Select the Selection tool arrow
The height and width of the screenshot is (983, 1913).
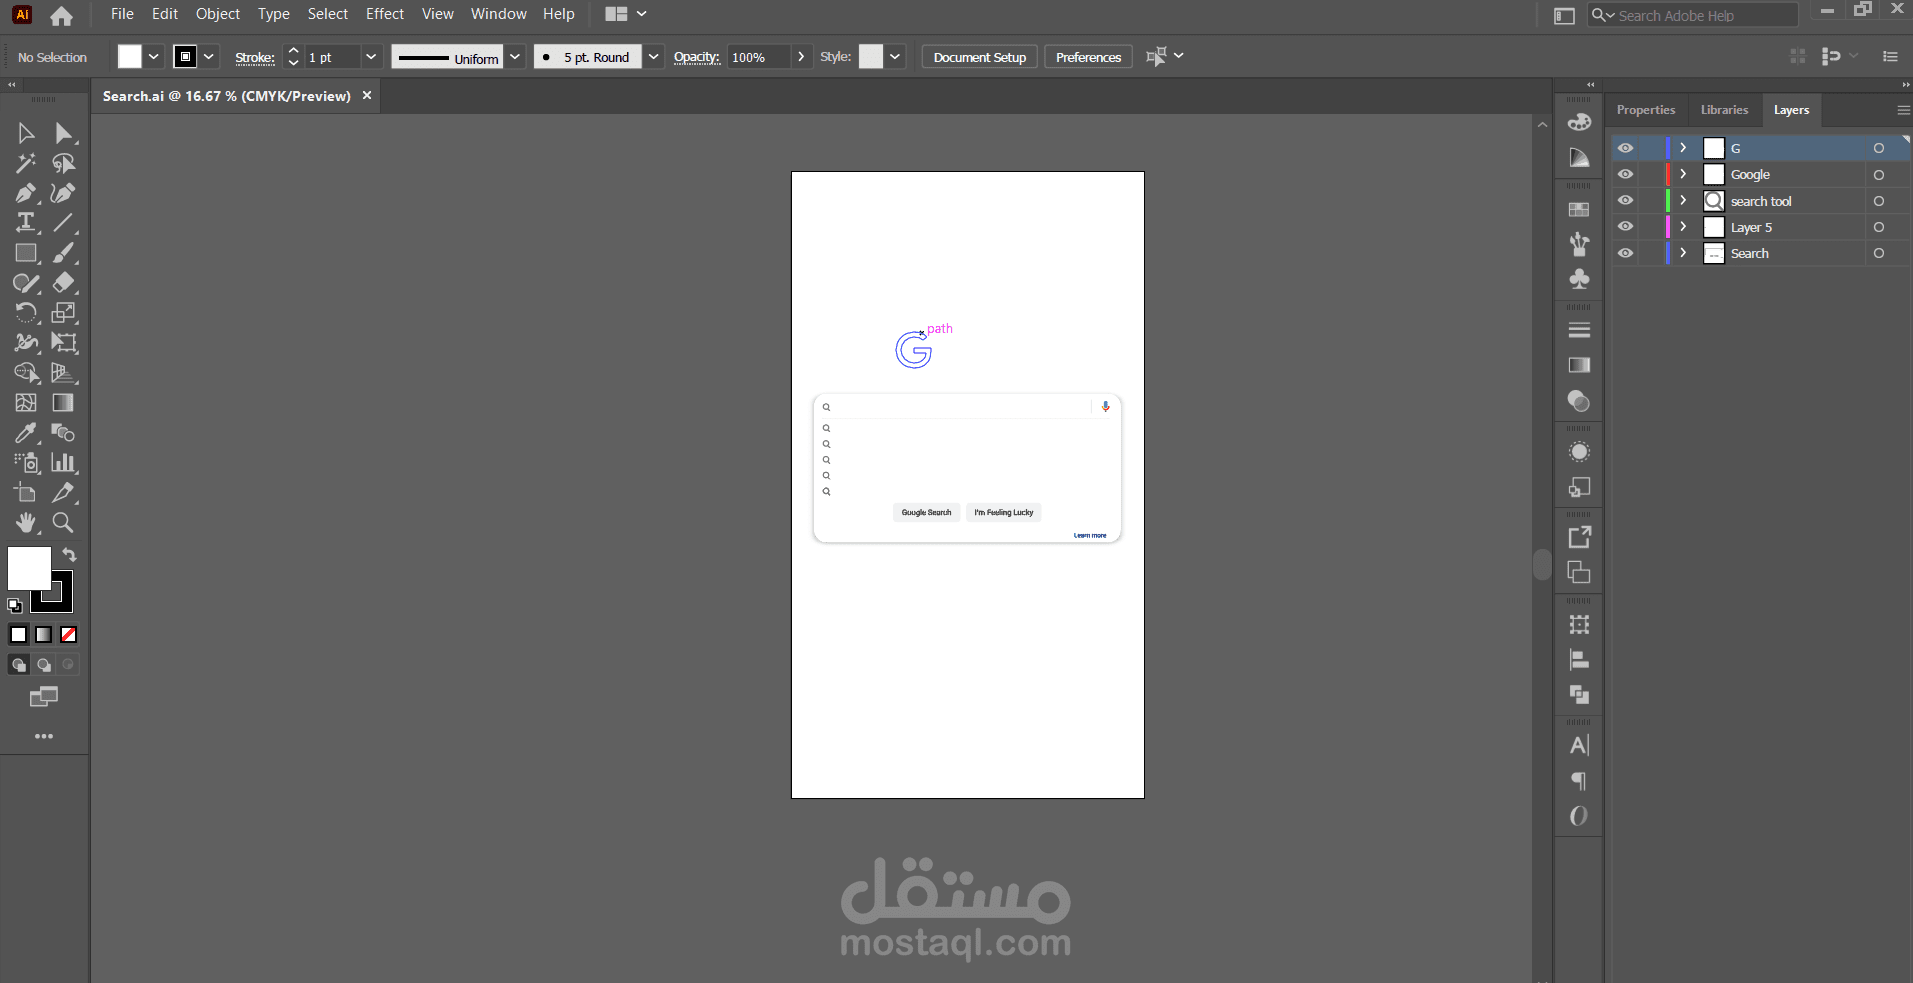pos(26,133)
